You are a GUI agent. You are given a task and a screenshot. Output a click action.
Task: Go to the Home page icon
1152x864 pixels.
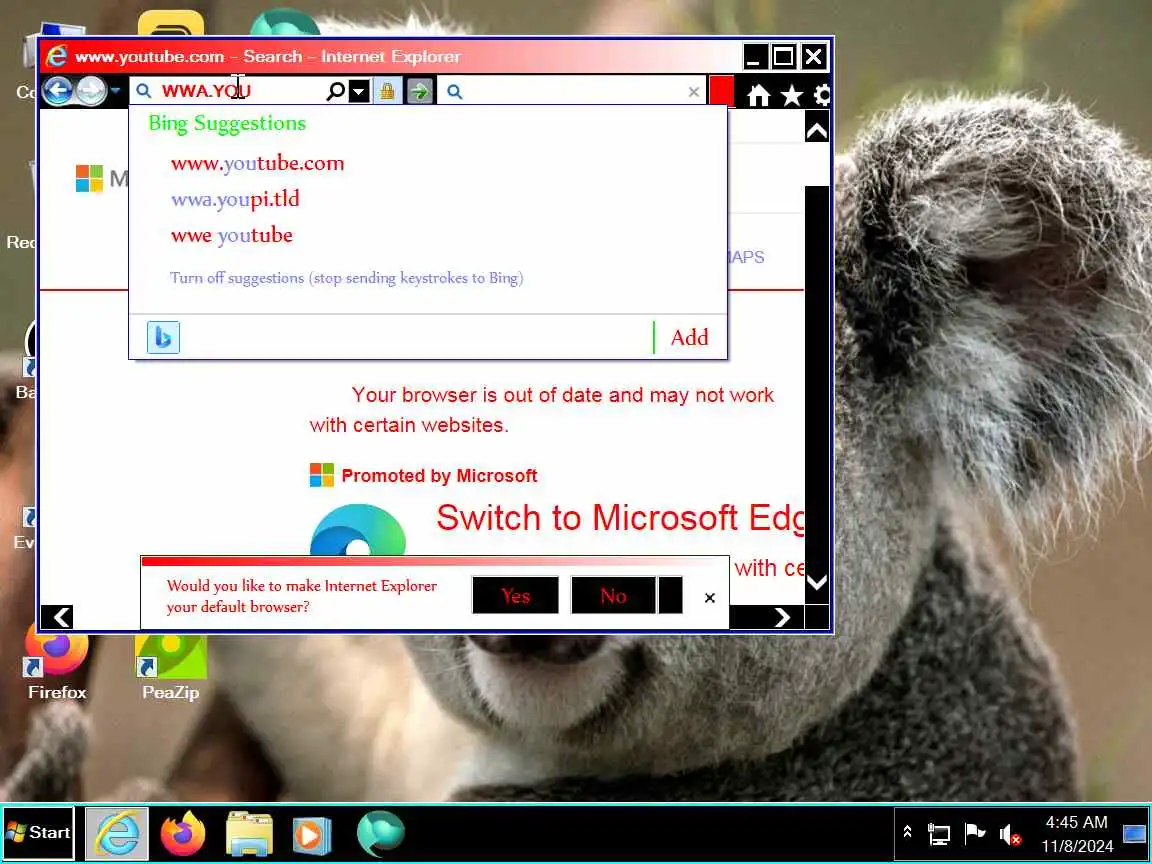pyautogui.click(x=759, y=95)
